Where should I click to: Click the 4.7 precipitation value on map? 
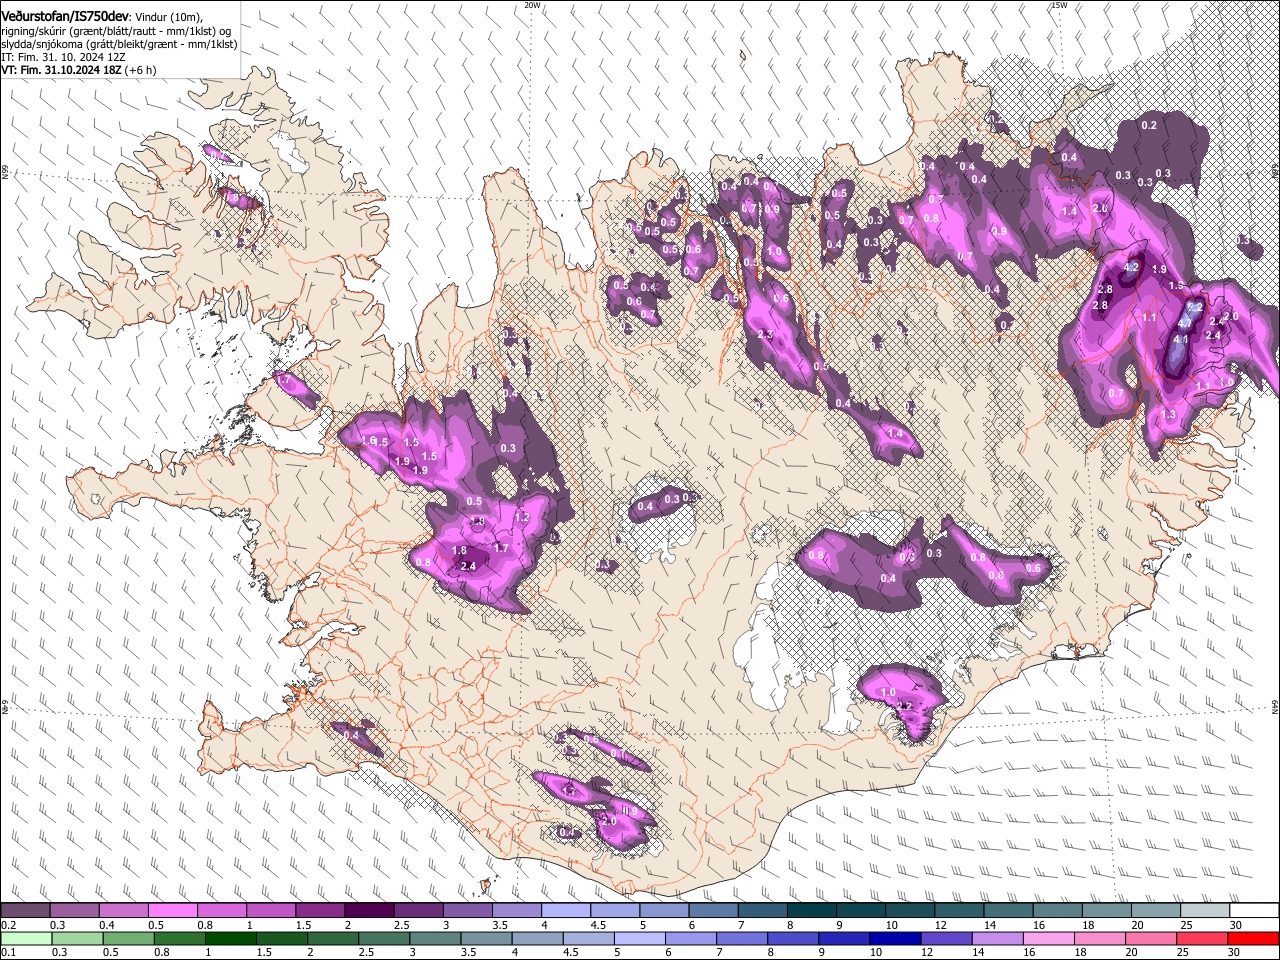tap(1184, 323)
